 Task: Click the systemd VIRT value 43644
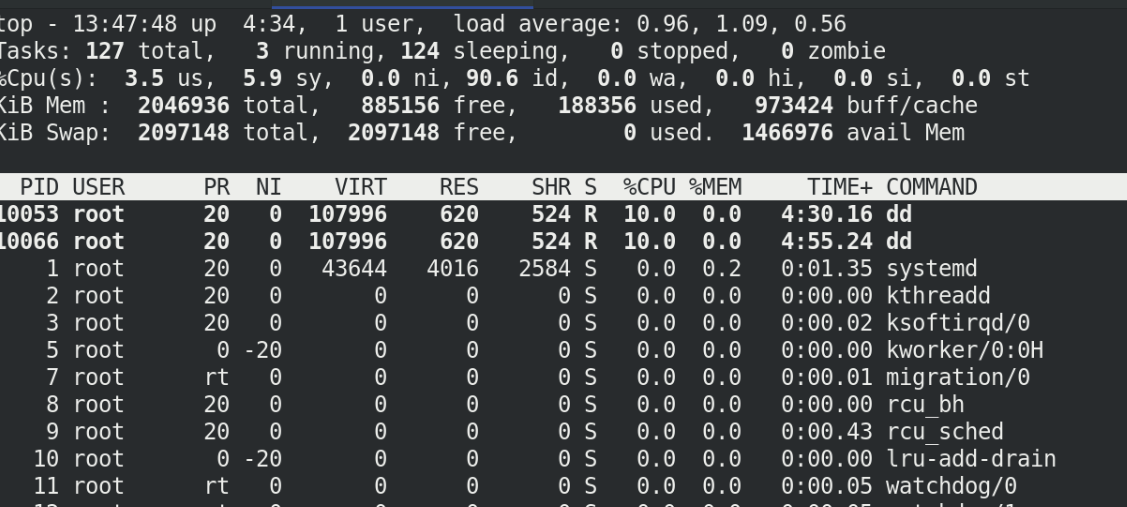(354, 268)
